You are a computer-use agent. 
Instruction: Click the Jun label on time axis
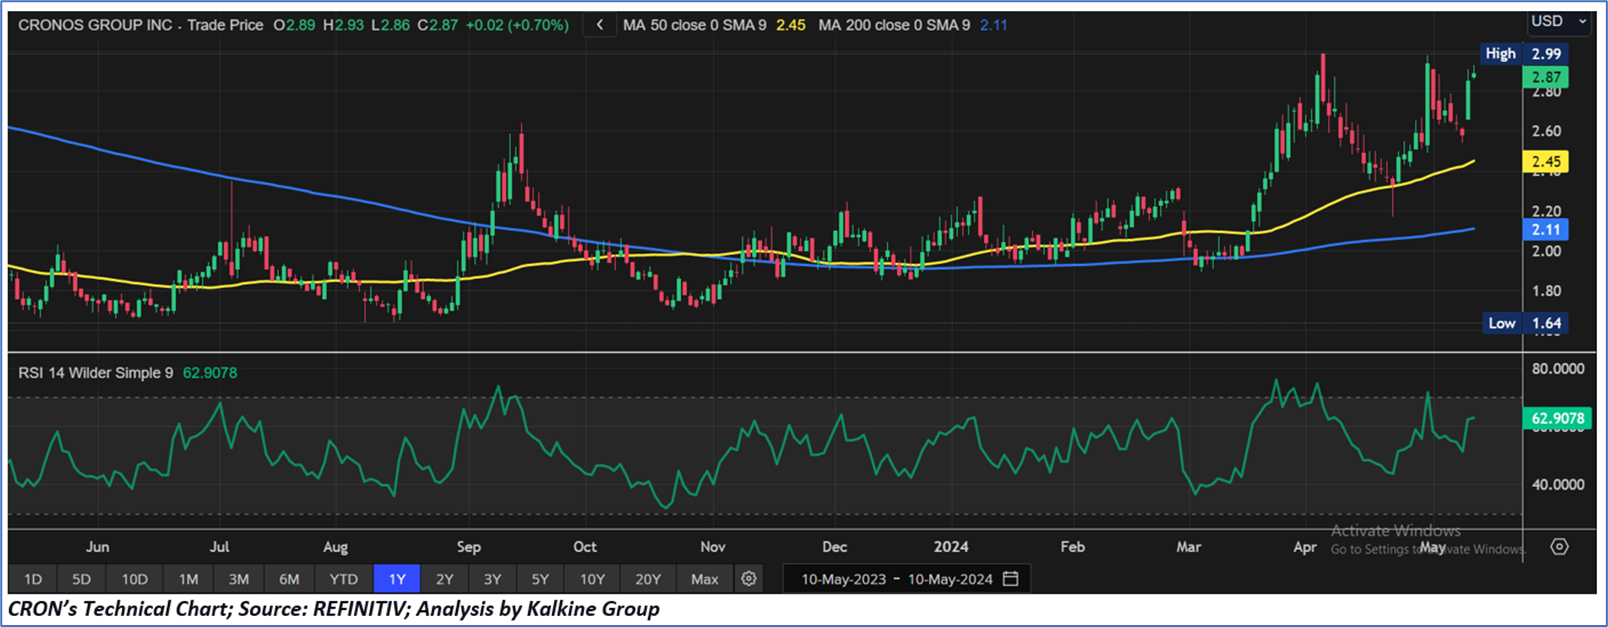97,547
